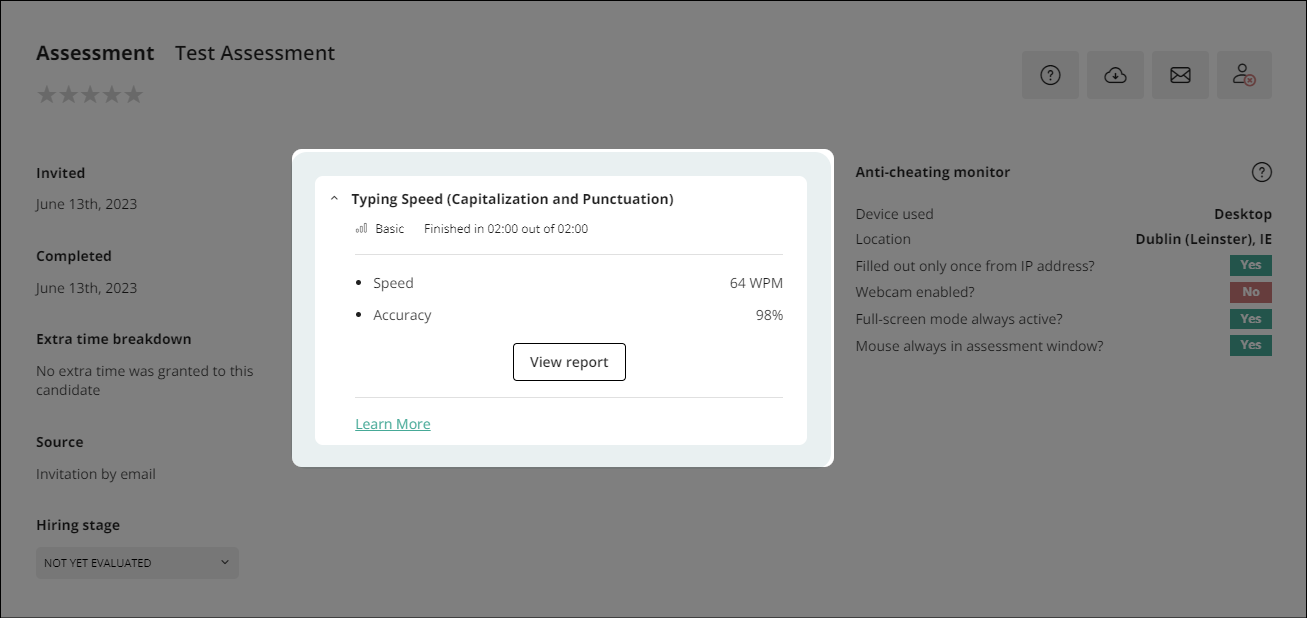The image size is (1307, 618).
Task: Toggle the Webcam enabled No badge
Action: [1250, 291]
